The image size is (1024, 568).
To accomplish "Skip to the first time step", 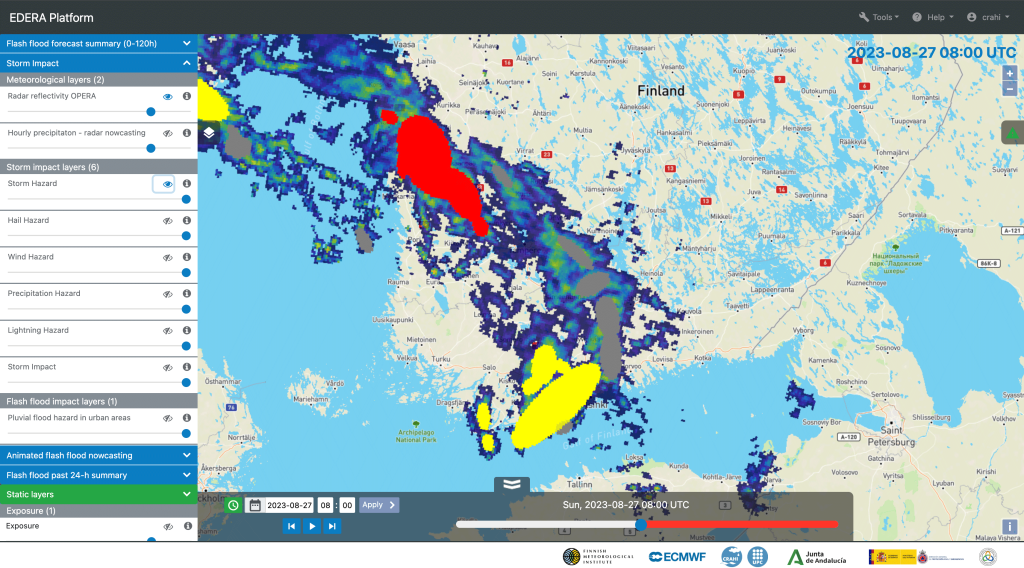I will point(291,526).
